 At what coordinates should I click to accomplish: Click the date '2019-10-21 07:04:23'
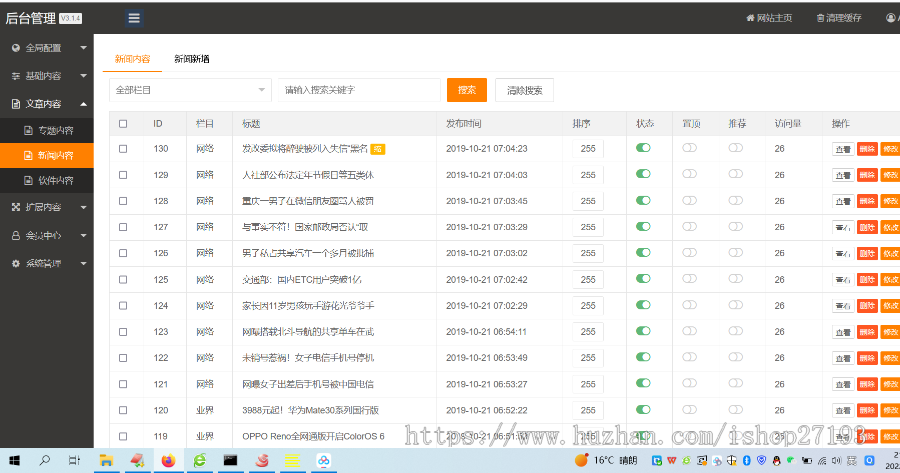coord(487,149)
